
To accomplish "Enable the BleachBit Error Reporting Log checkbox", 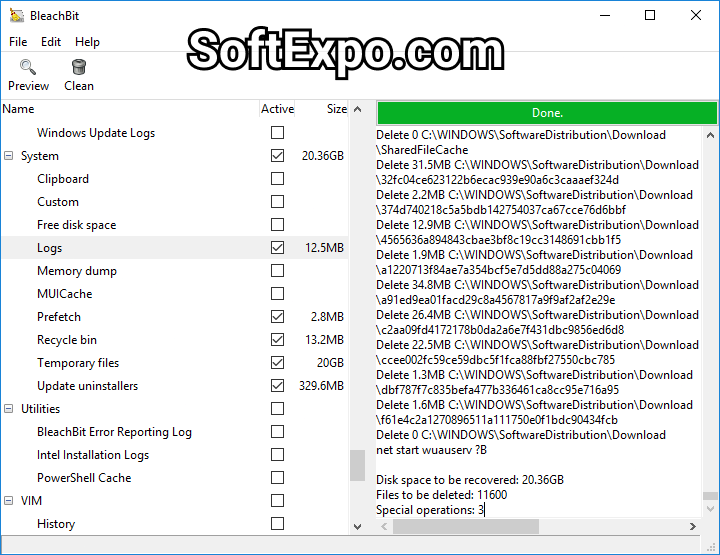I will pyautogui.click(x=277, y=431).
